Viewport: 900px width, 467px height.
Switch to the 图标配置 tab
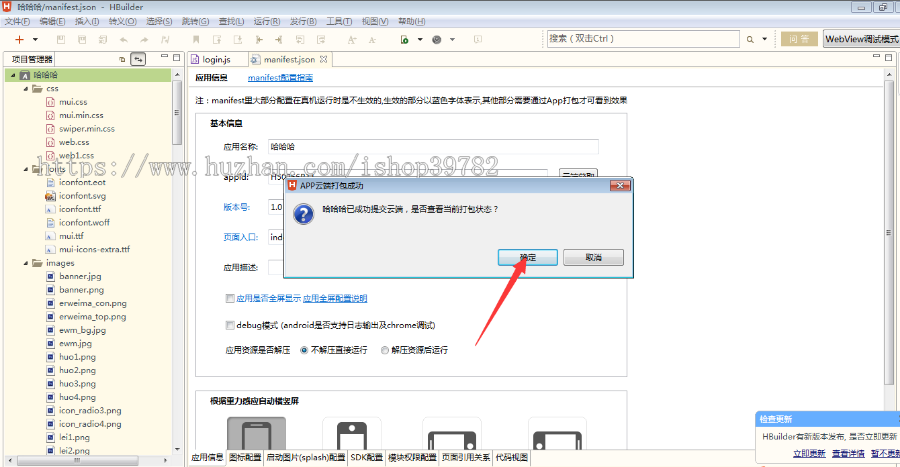pyautogui.click(x=245, y=457)
